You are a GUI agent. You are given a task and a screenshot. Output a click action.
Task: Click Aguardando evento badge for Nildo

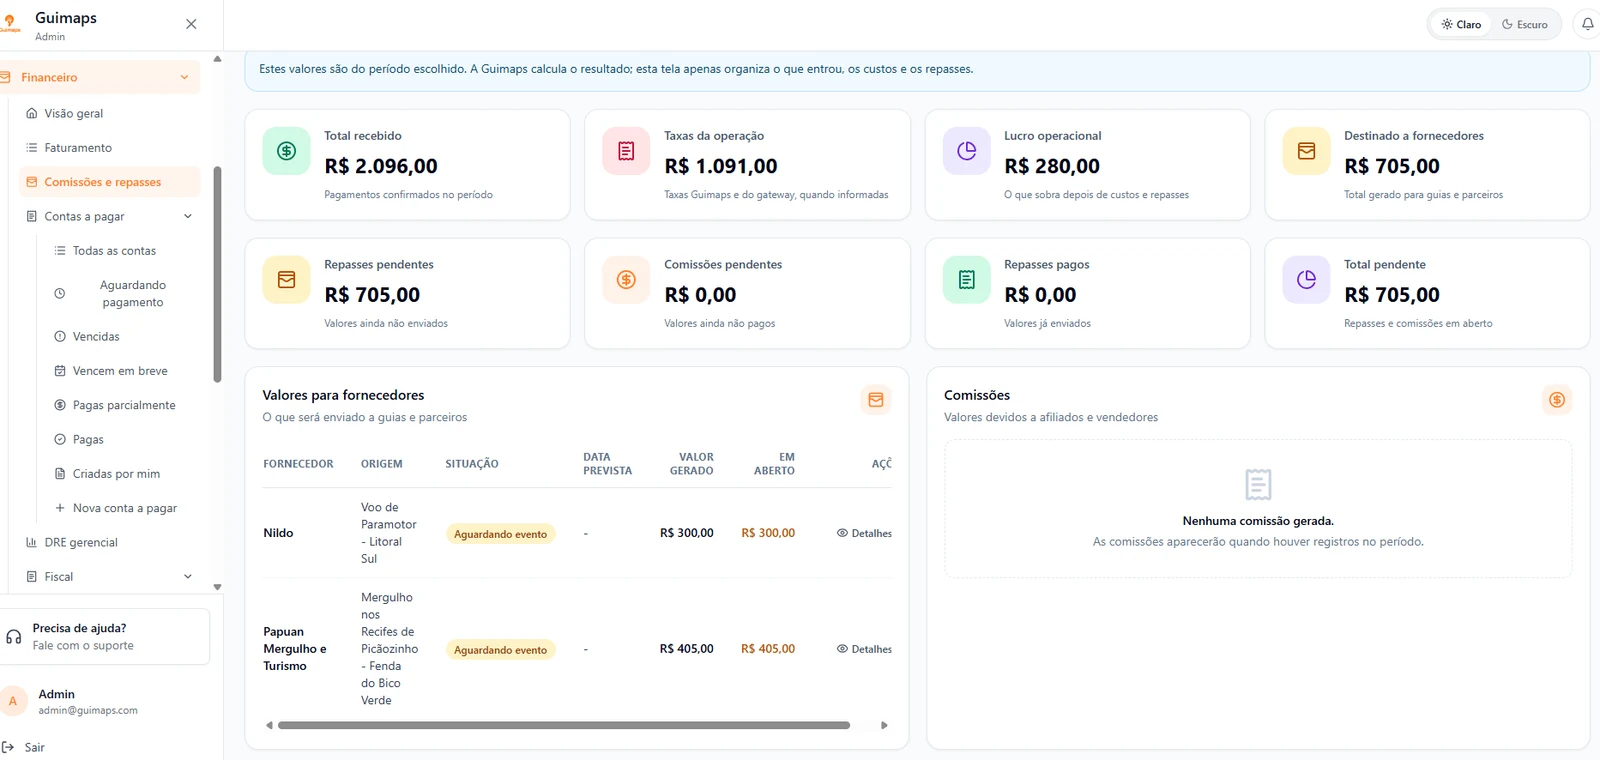(500, 534)
